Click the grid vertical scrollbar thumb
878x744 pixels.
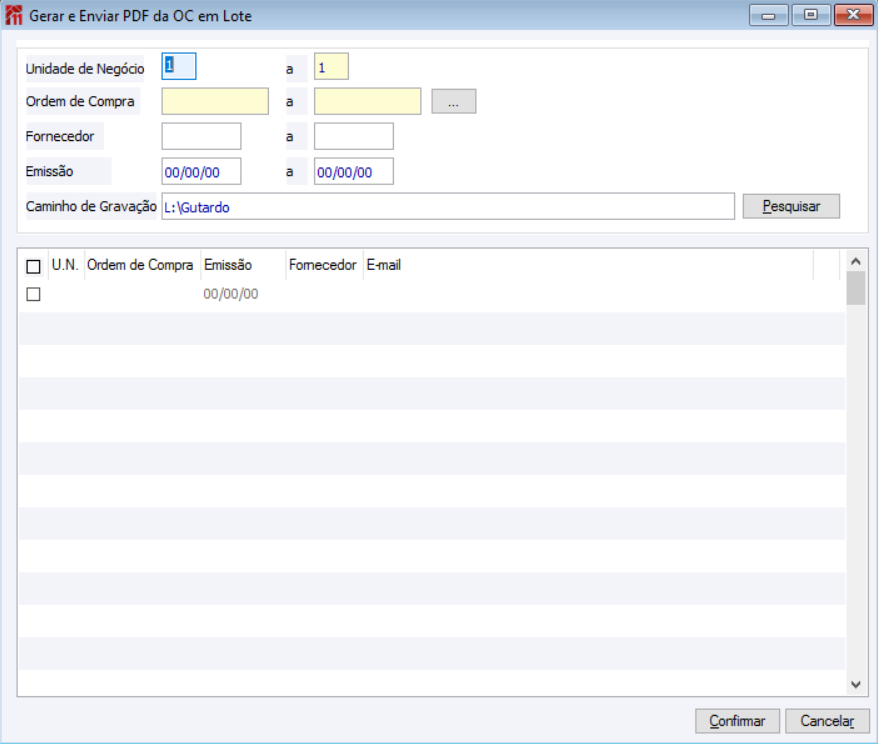pos(856,288)
